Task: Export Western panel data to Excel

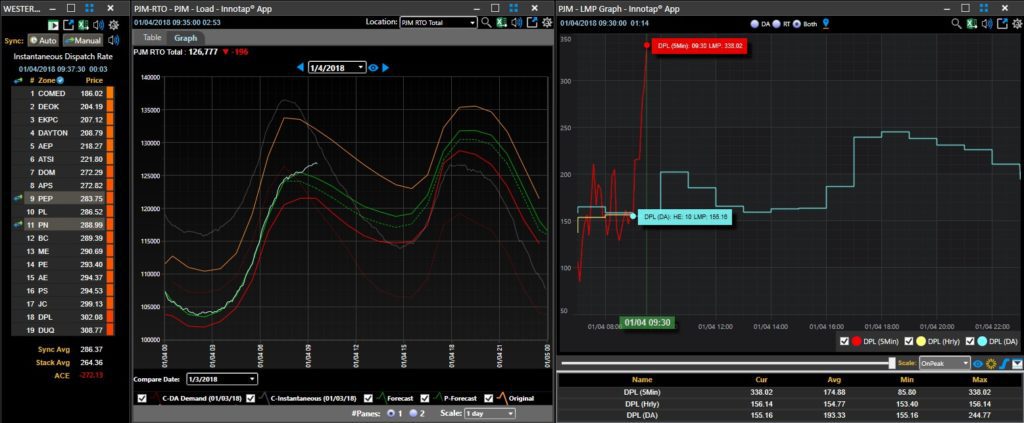Action: point(84,25)
